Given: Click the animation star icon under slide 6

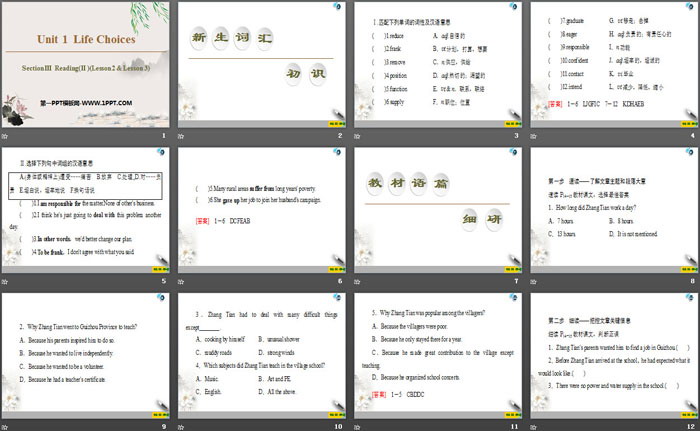Looking at the screenshot, I should point(181,281).
